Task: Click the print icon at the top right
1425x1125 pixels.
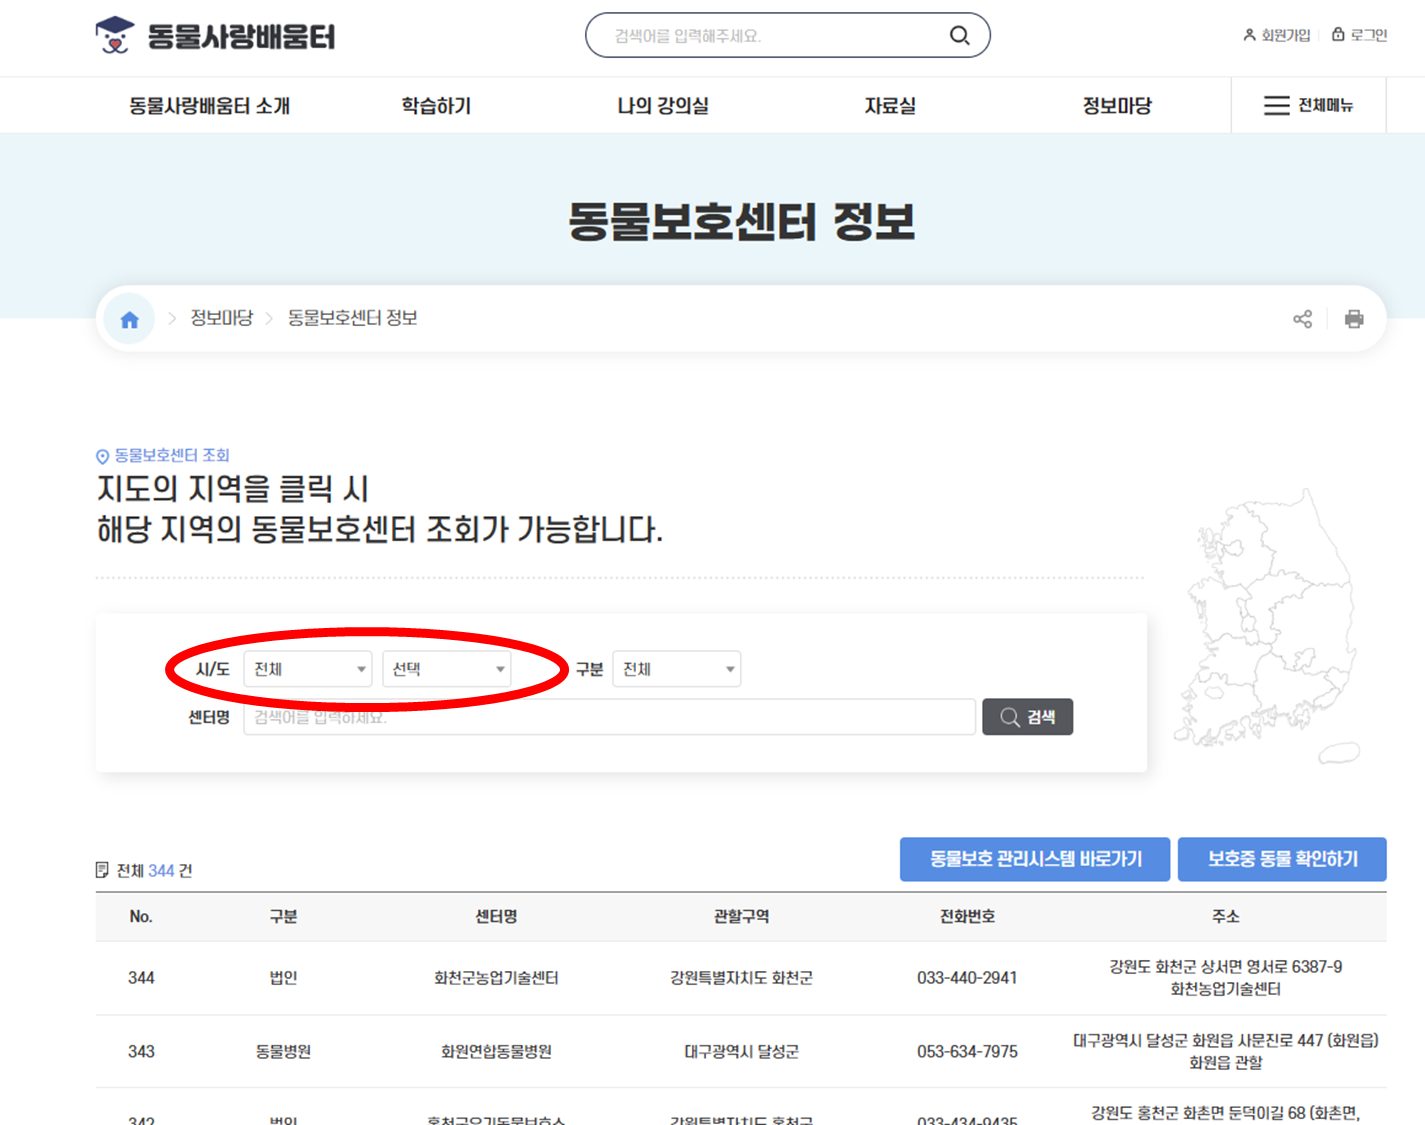Action: [x=1355, y=318]
